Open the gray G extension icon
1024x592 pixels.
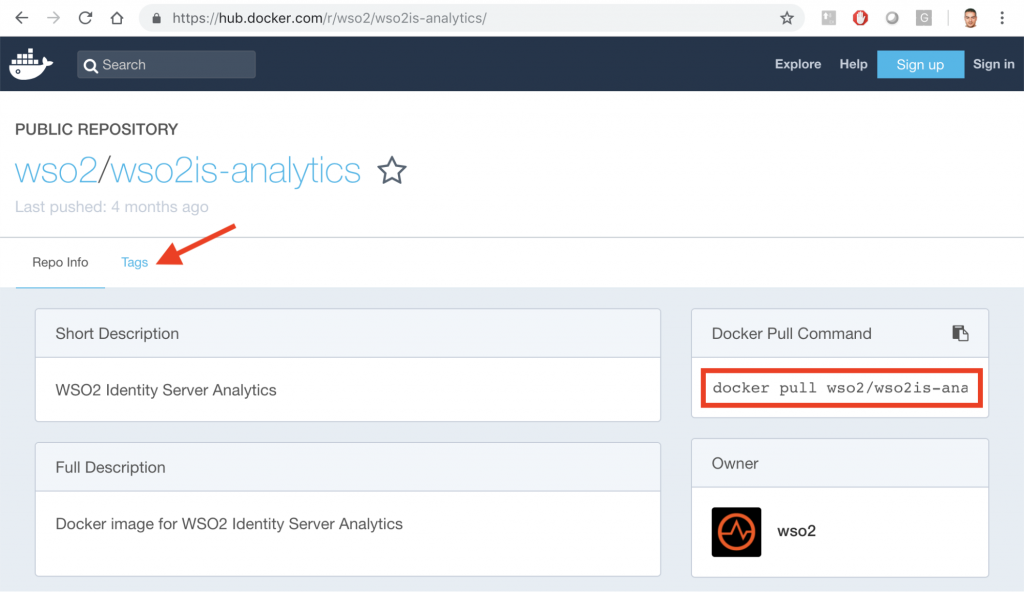[923, 18]
